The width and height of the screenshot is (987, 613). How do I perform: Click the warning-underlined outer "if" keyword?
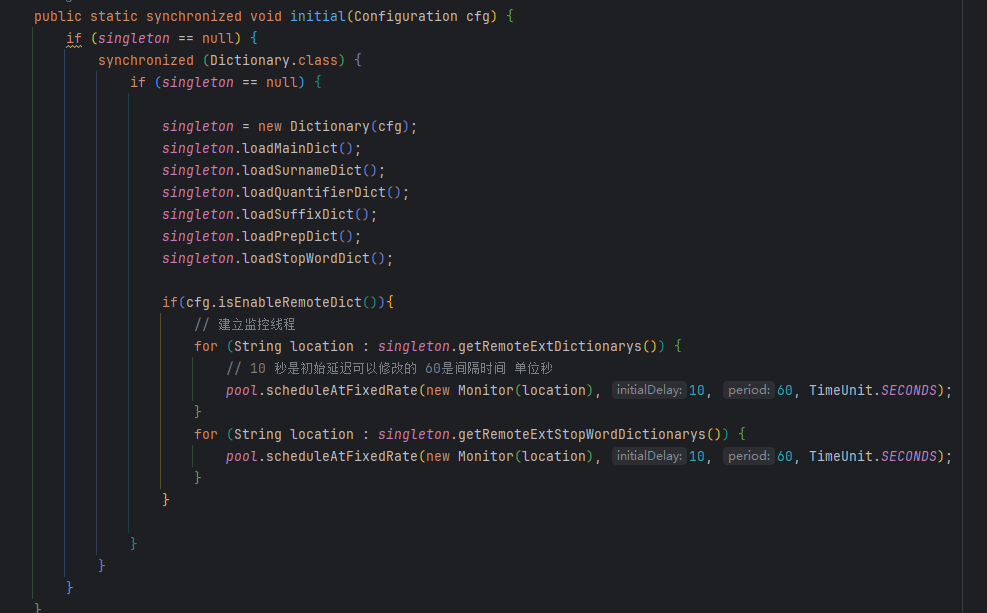coord(73,38)
